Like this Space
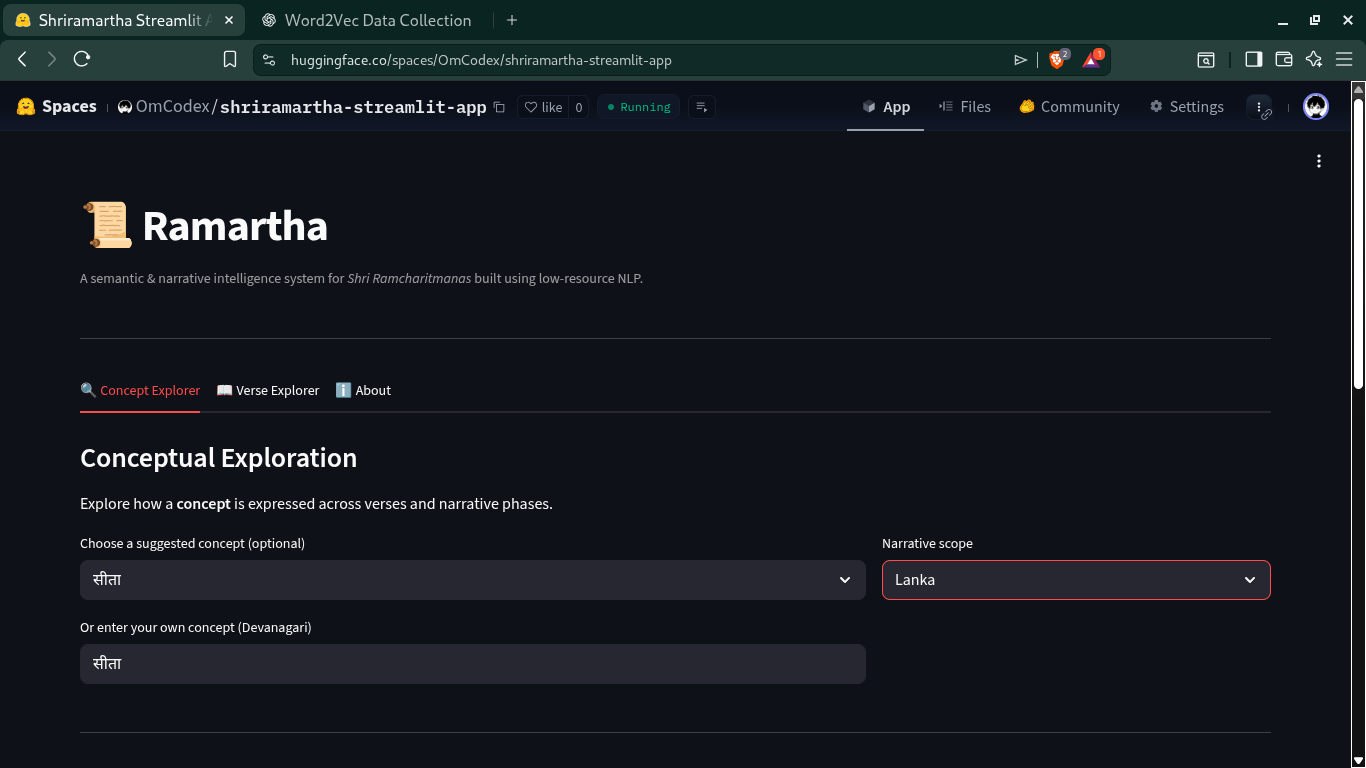Viewport: 1366px width, 768px height. [x=544, y=107]
